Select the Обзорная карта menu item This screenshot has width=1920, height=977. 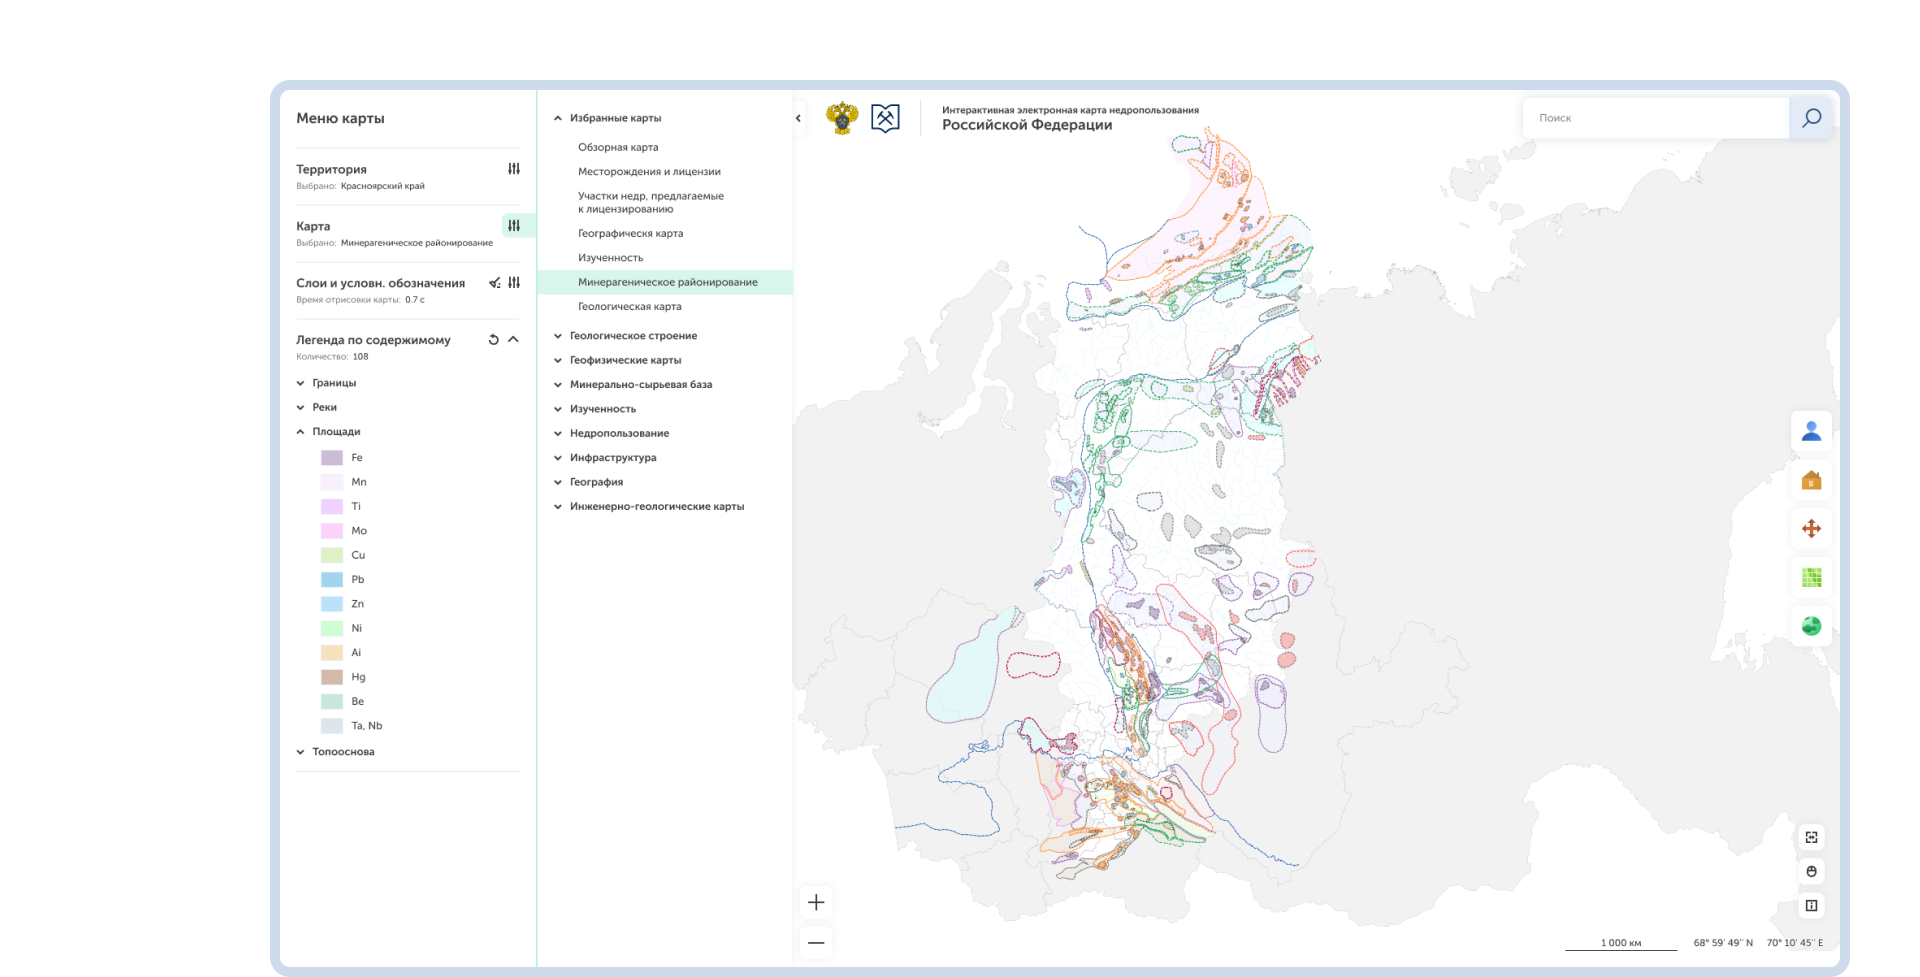[618, 147]
